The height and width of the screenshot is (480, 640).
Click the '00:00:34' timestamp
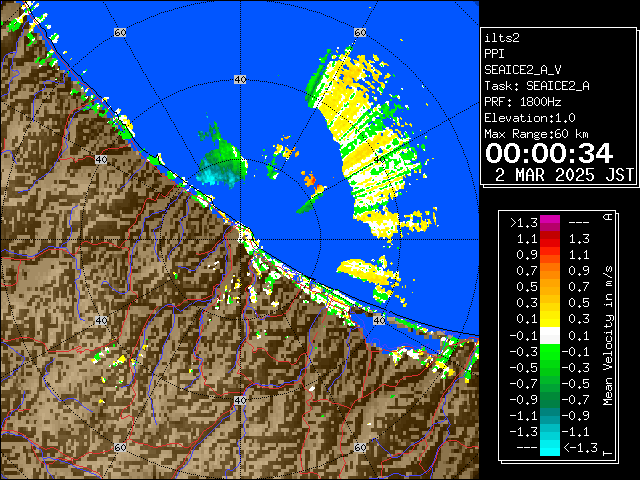pos(549,153)
